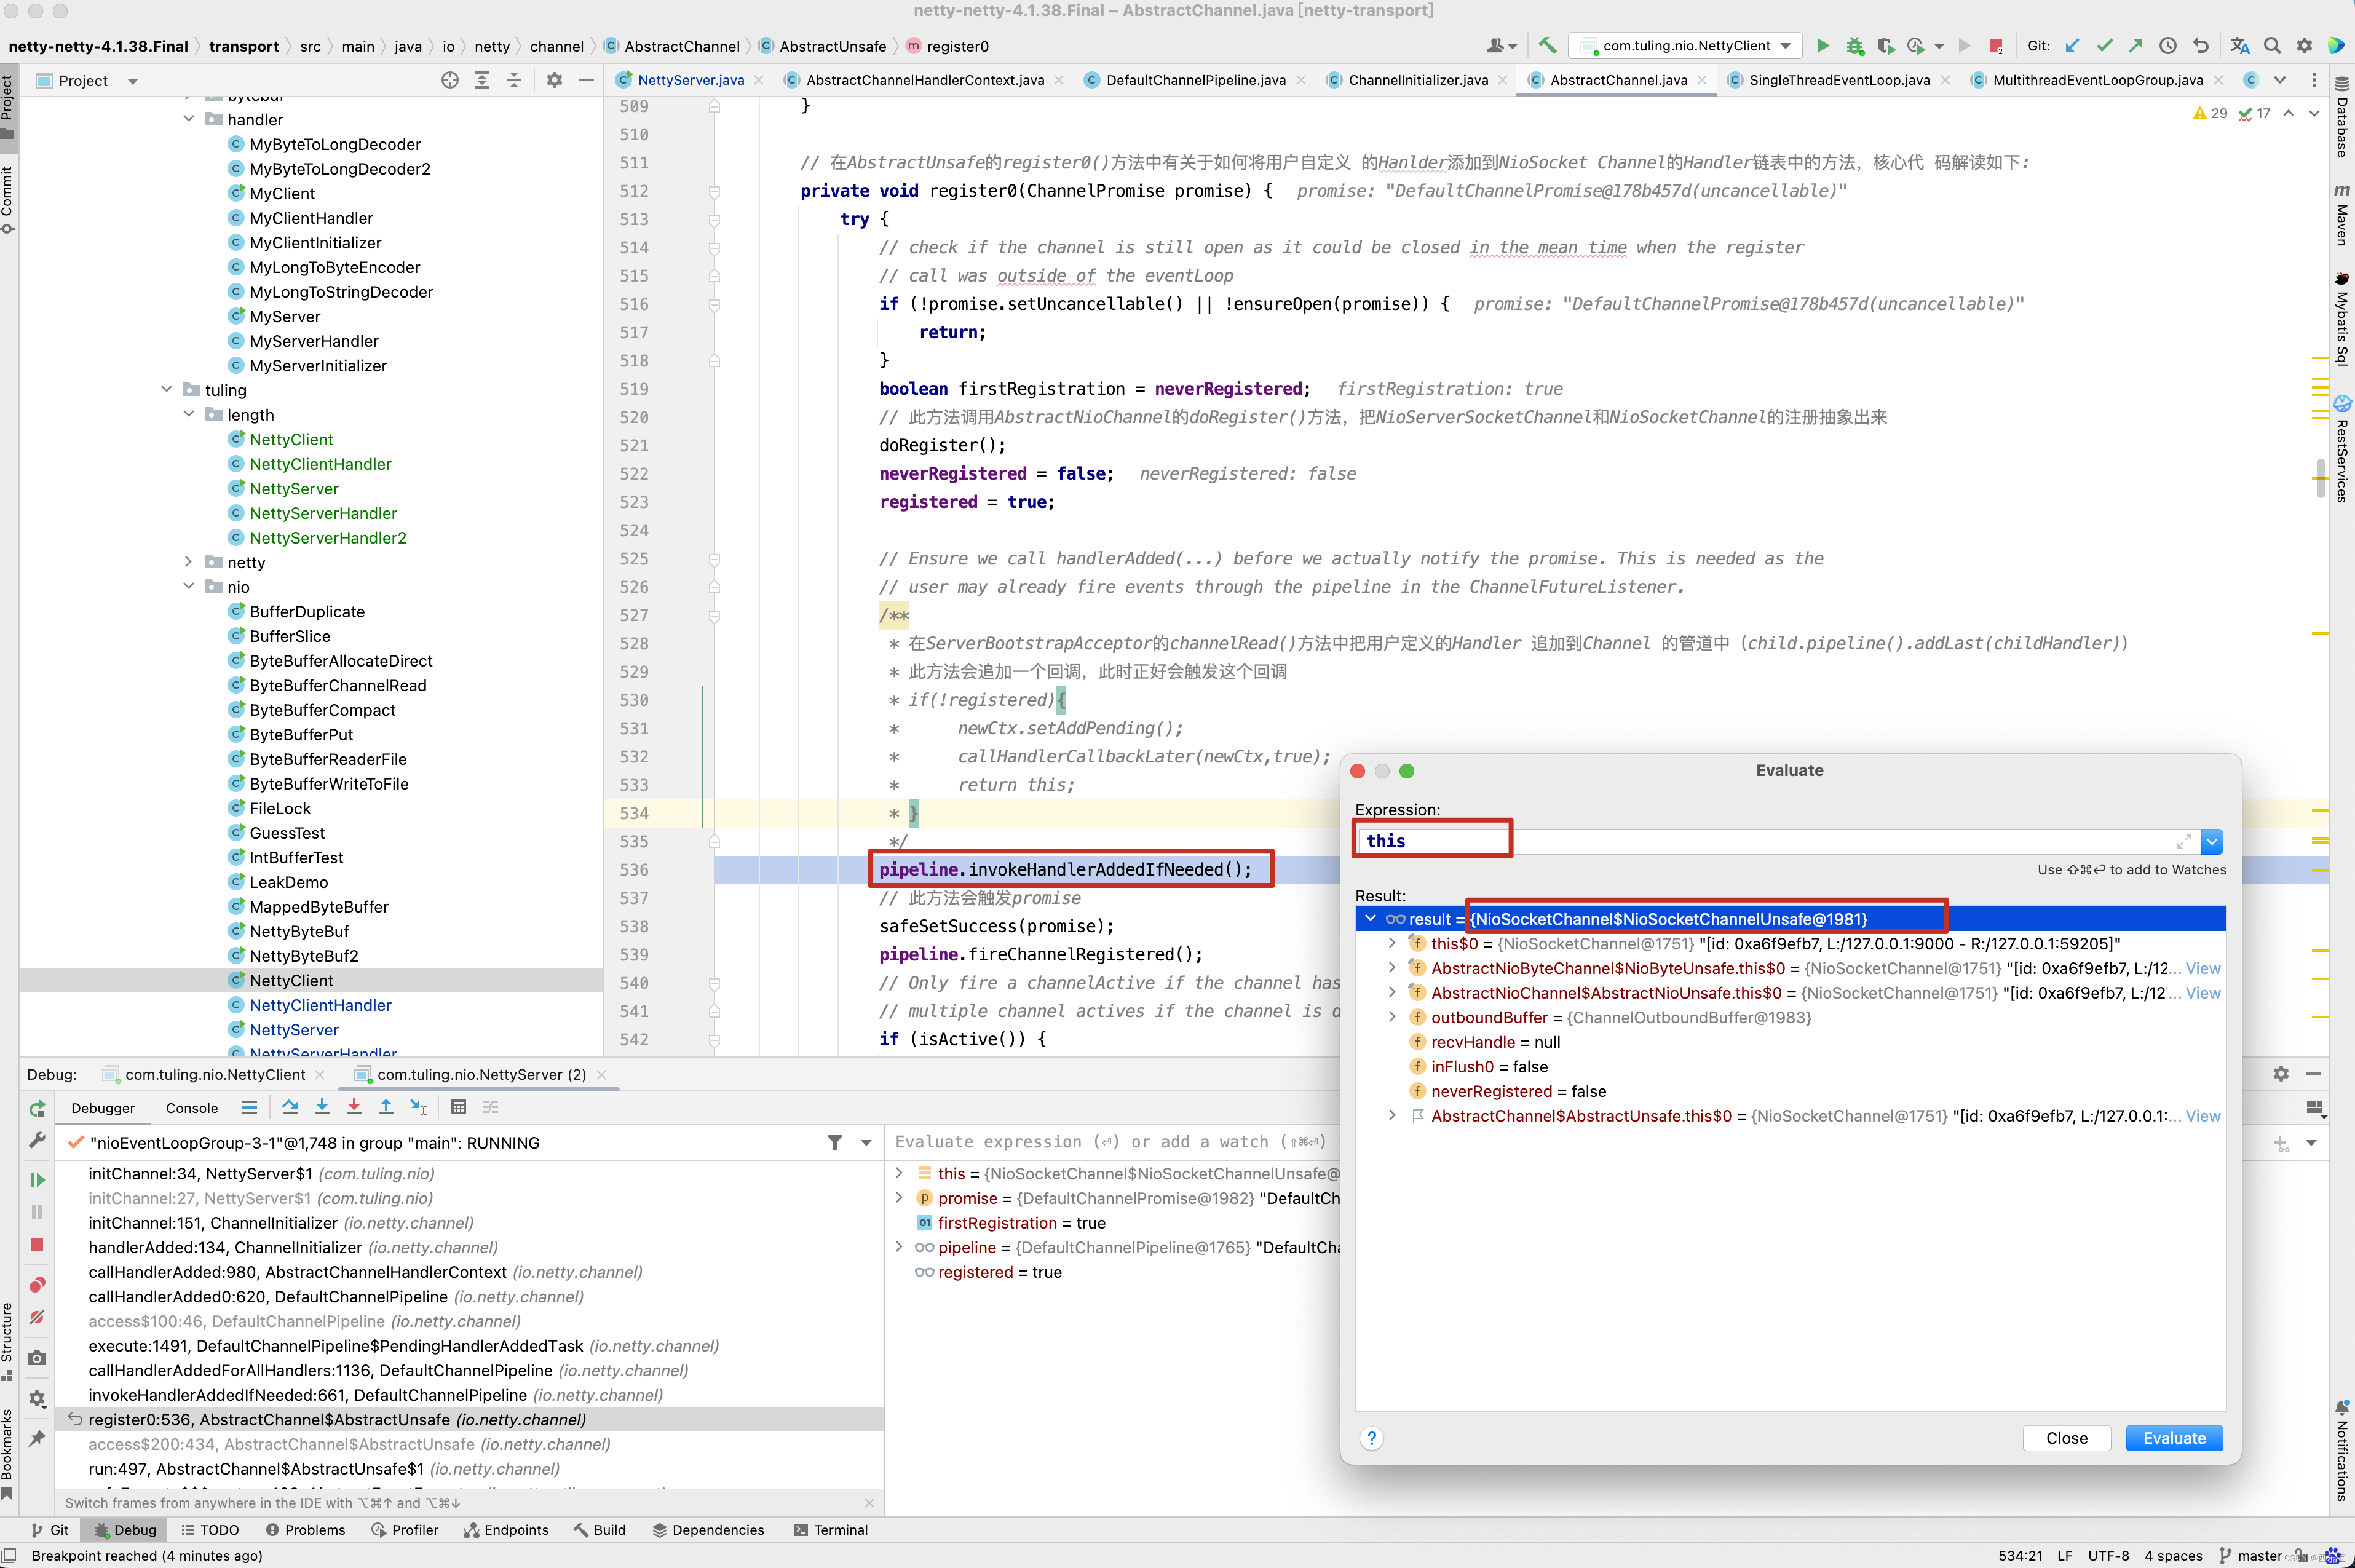The height and width of the screenshot is (1568, 2355).
Task: Open the expression history dropdown
Action: point(2212,842)
